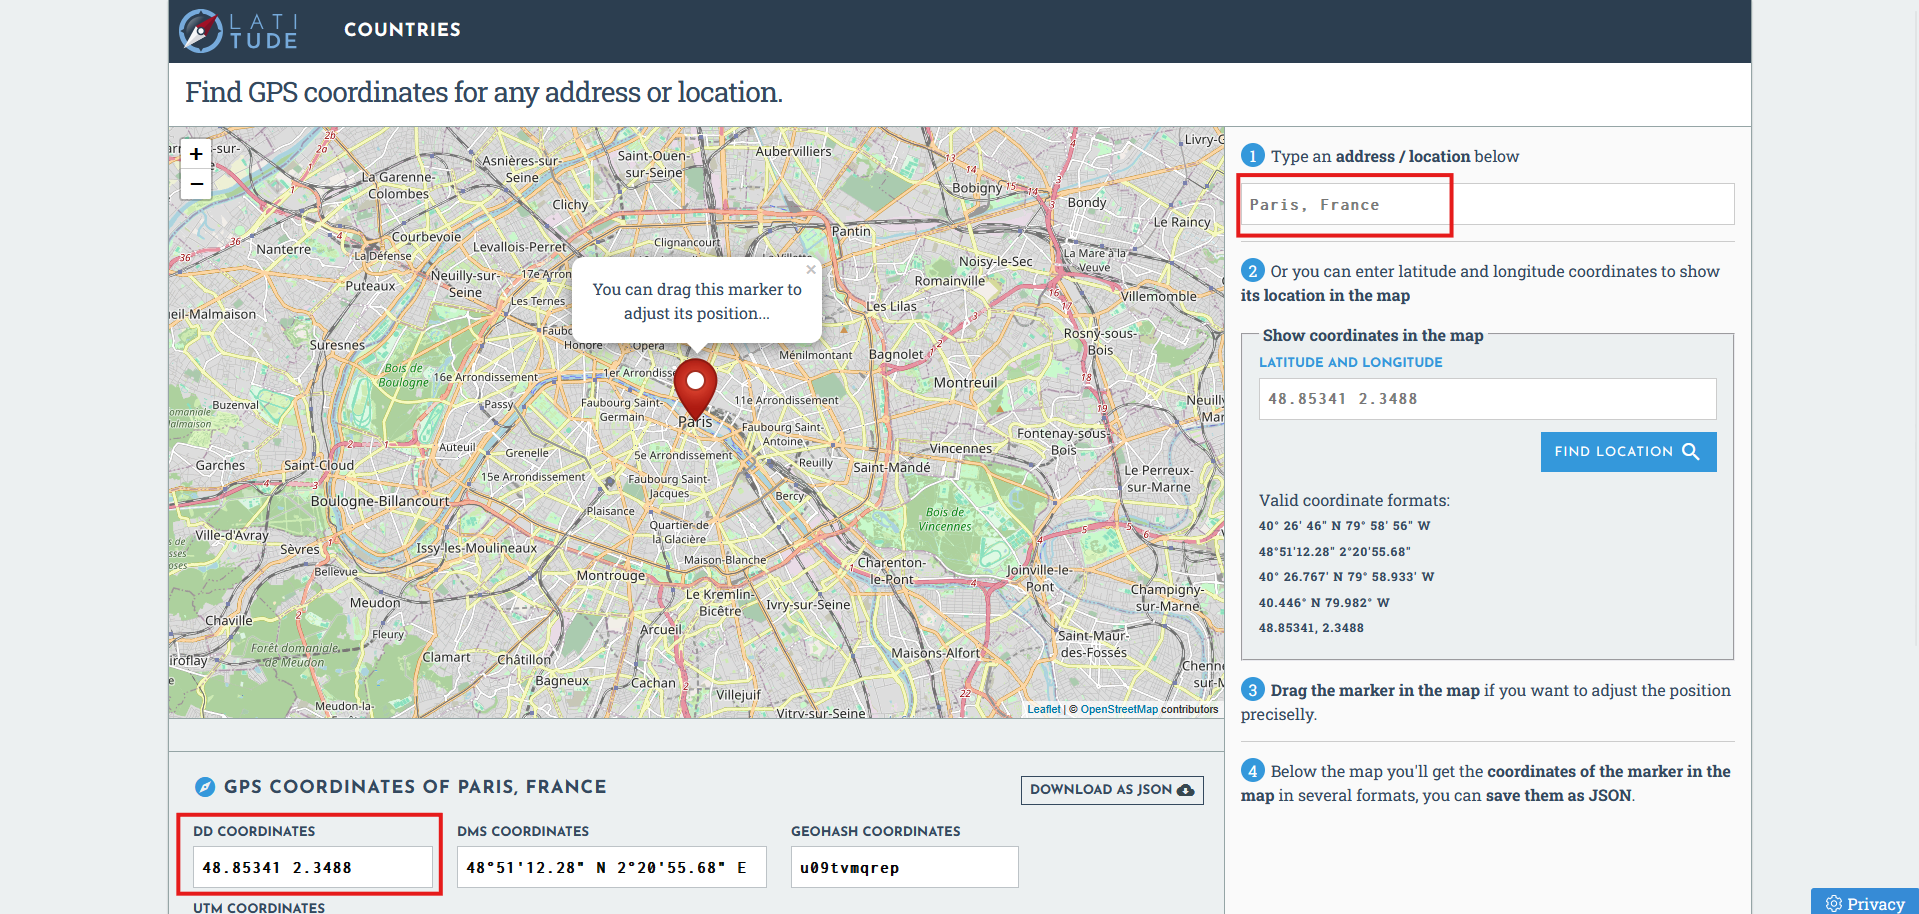Image resolution: width=1919 pixels, height=914 pixels.
Task: Open the Privacy settings button
Action: 1865,903
